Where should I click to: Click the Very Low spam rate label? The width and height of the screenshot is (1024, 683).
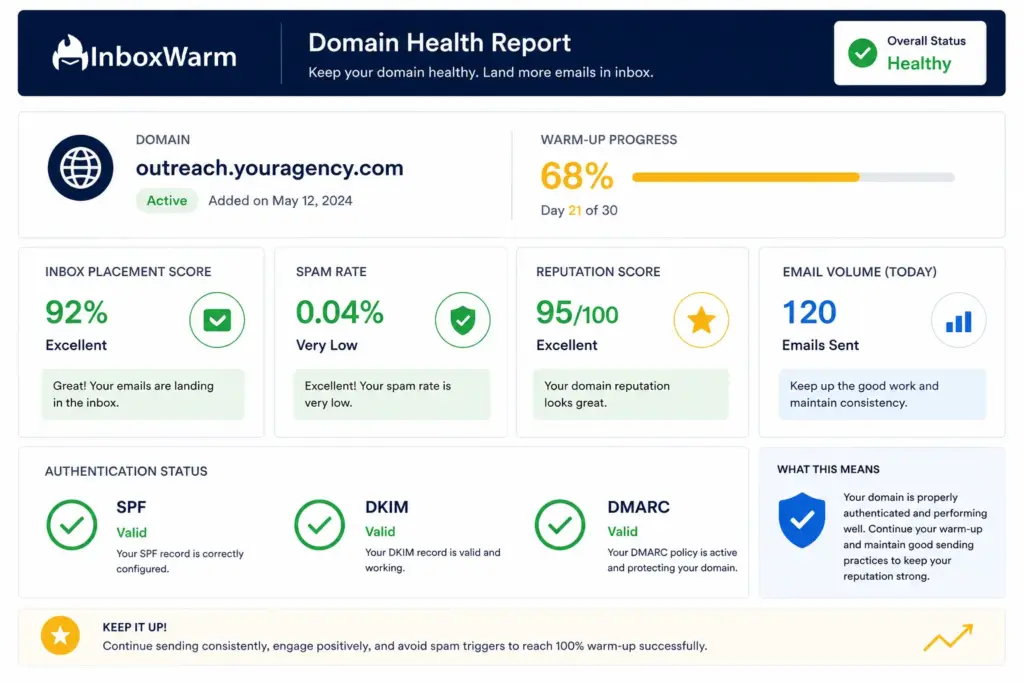coord(327,345)
